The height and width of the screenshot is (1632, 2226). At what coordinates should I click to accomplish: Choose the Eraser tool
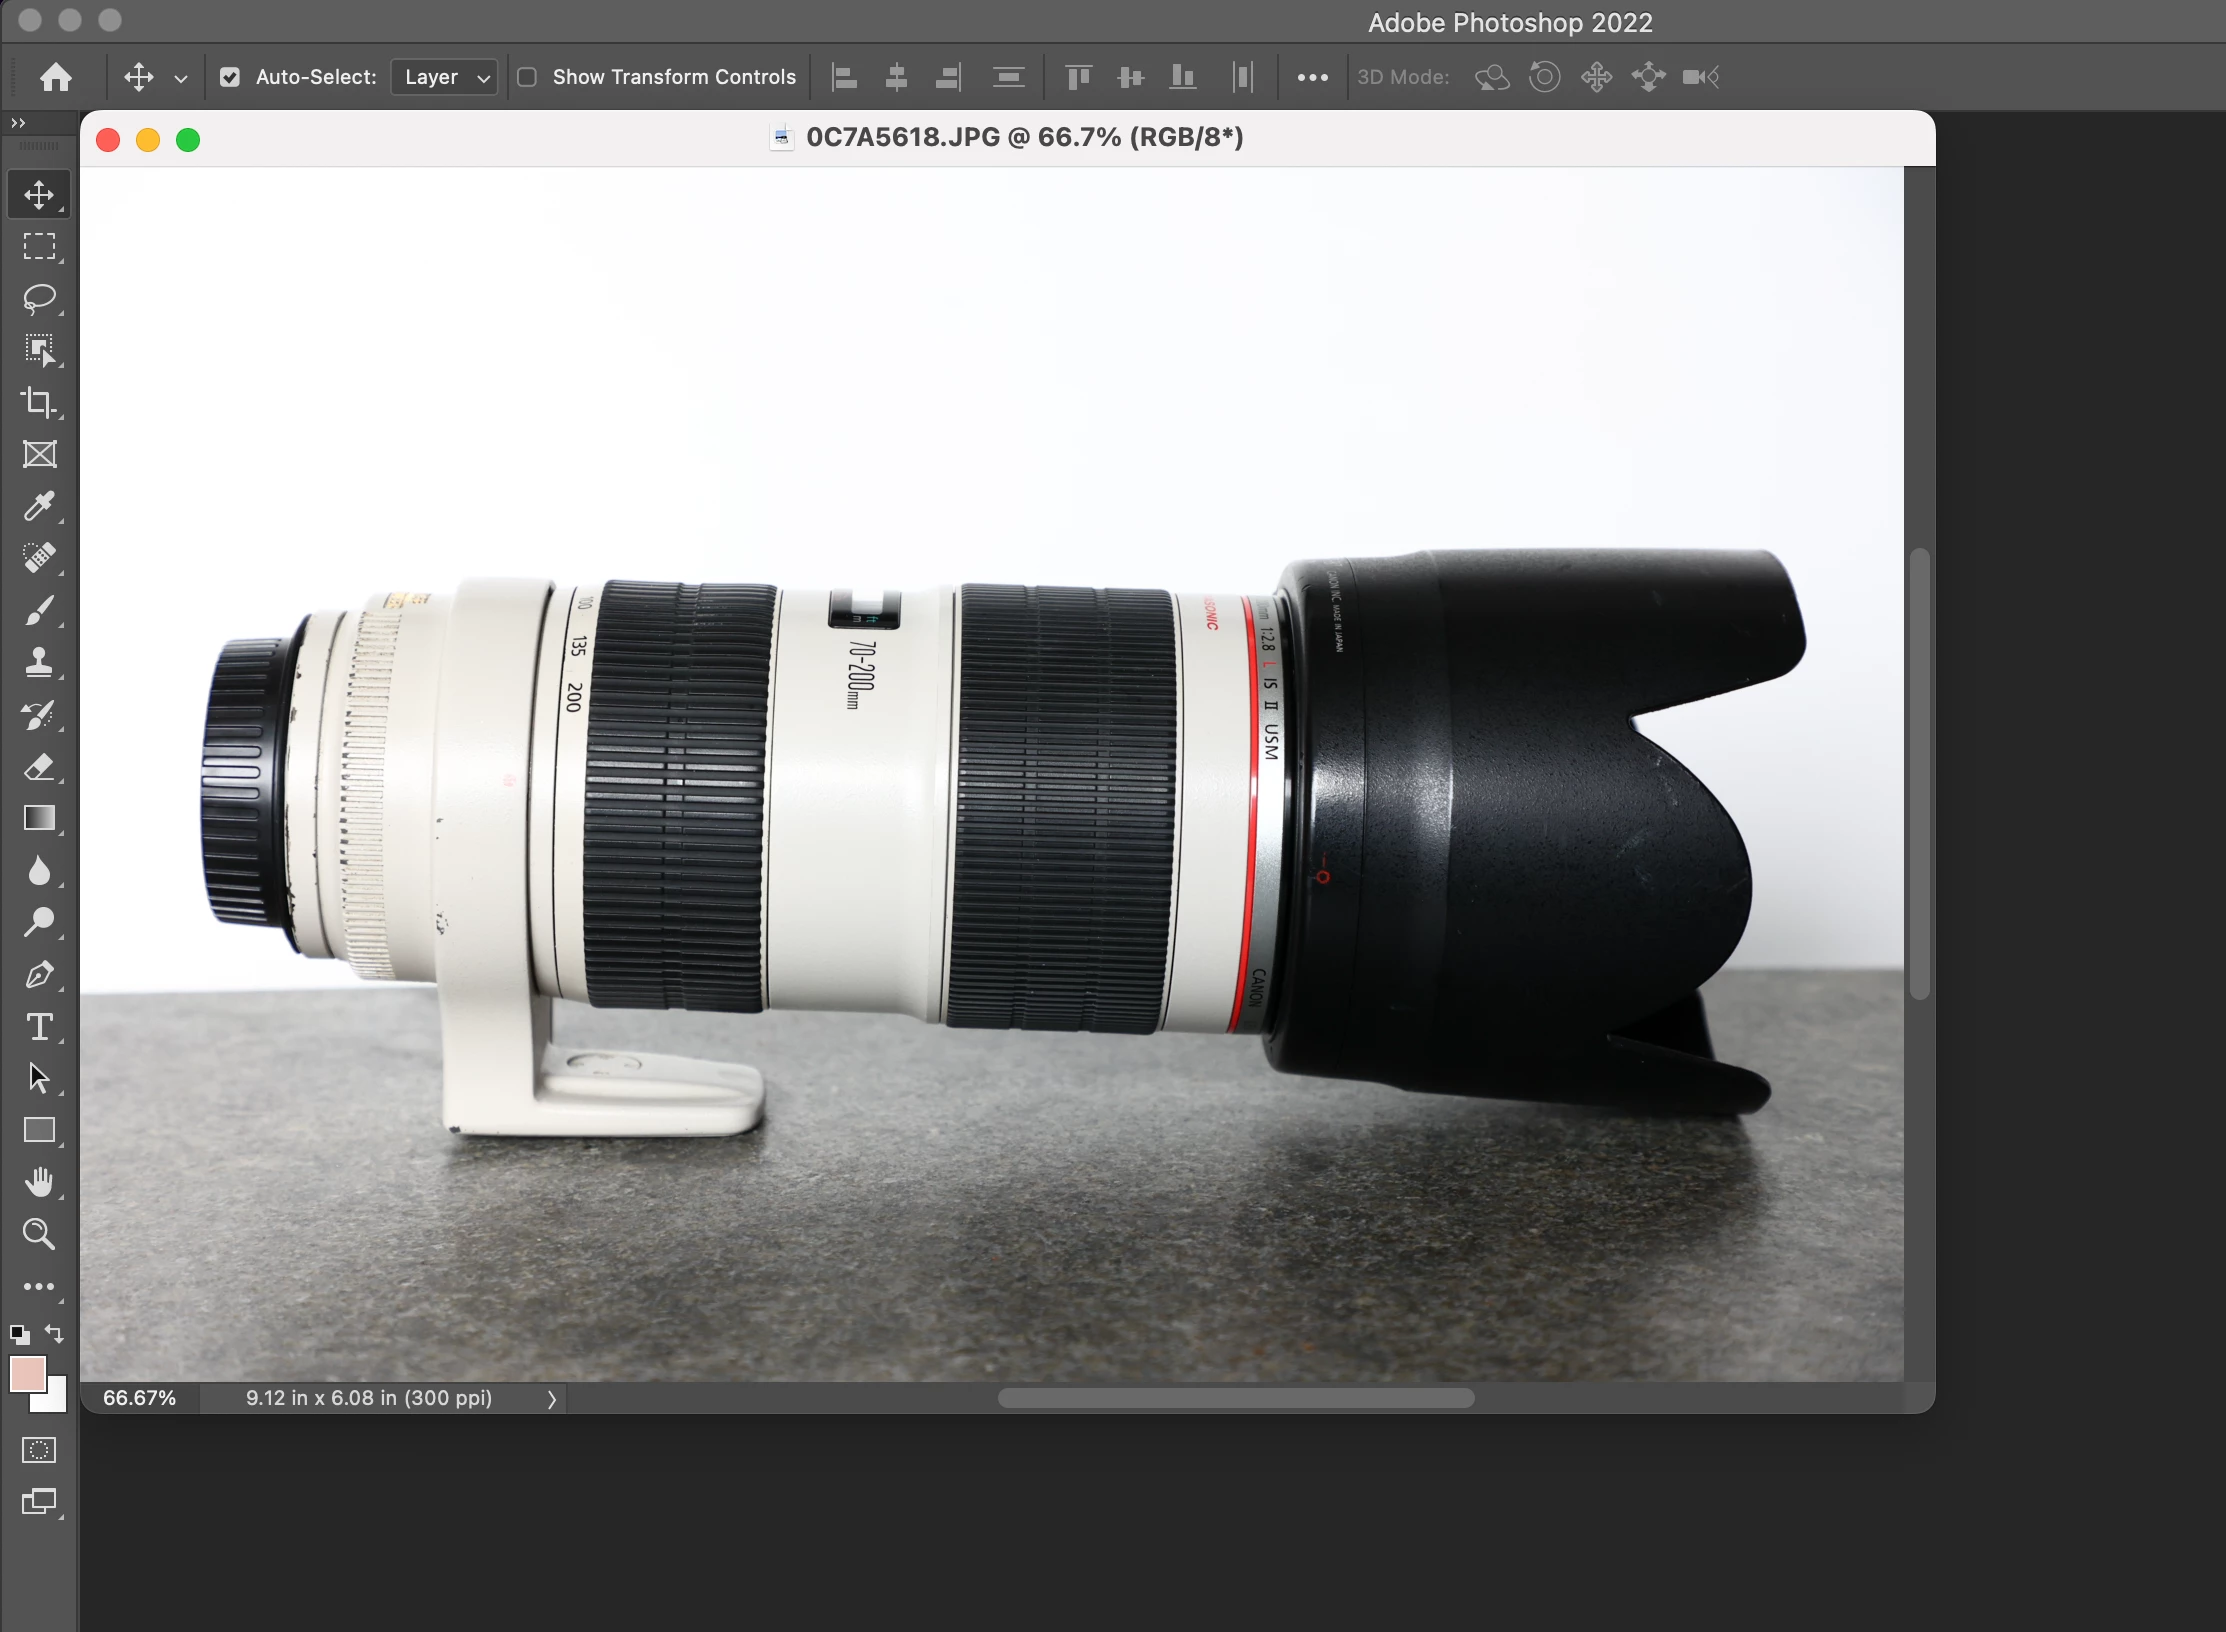(x=39, y=767)
